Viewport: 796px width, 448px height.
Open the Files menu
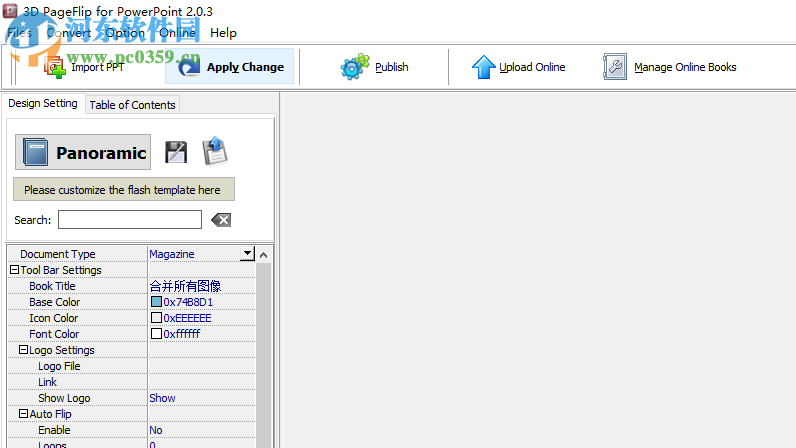pos(19,33)
